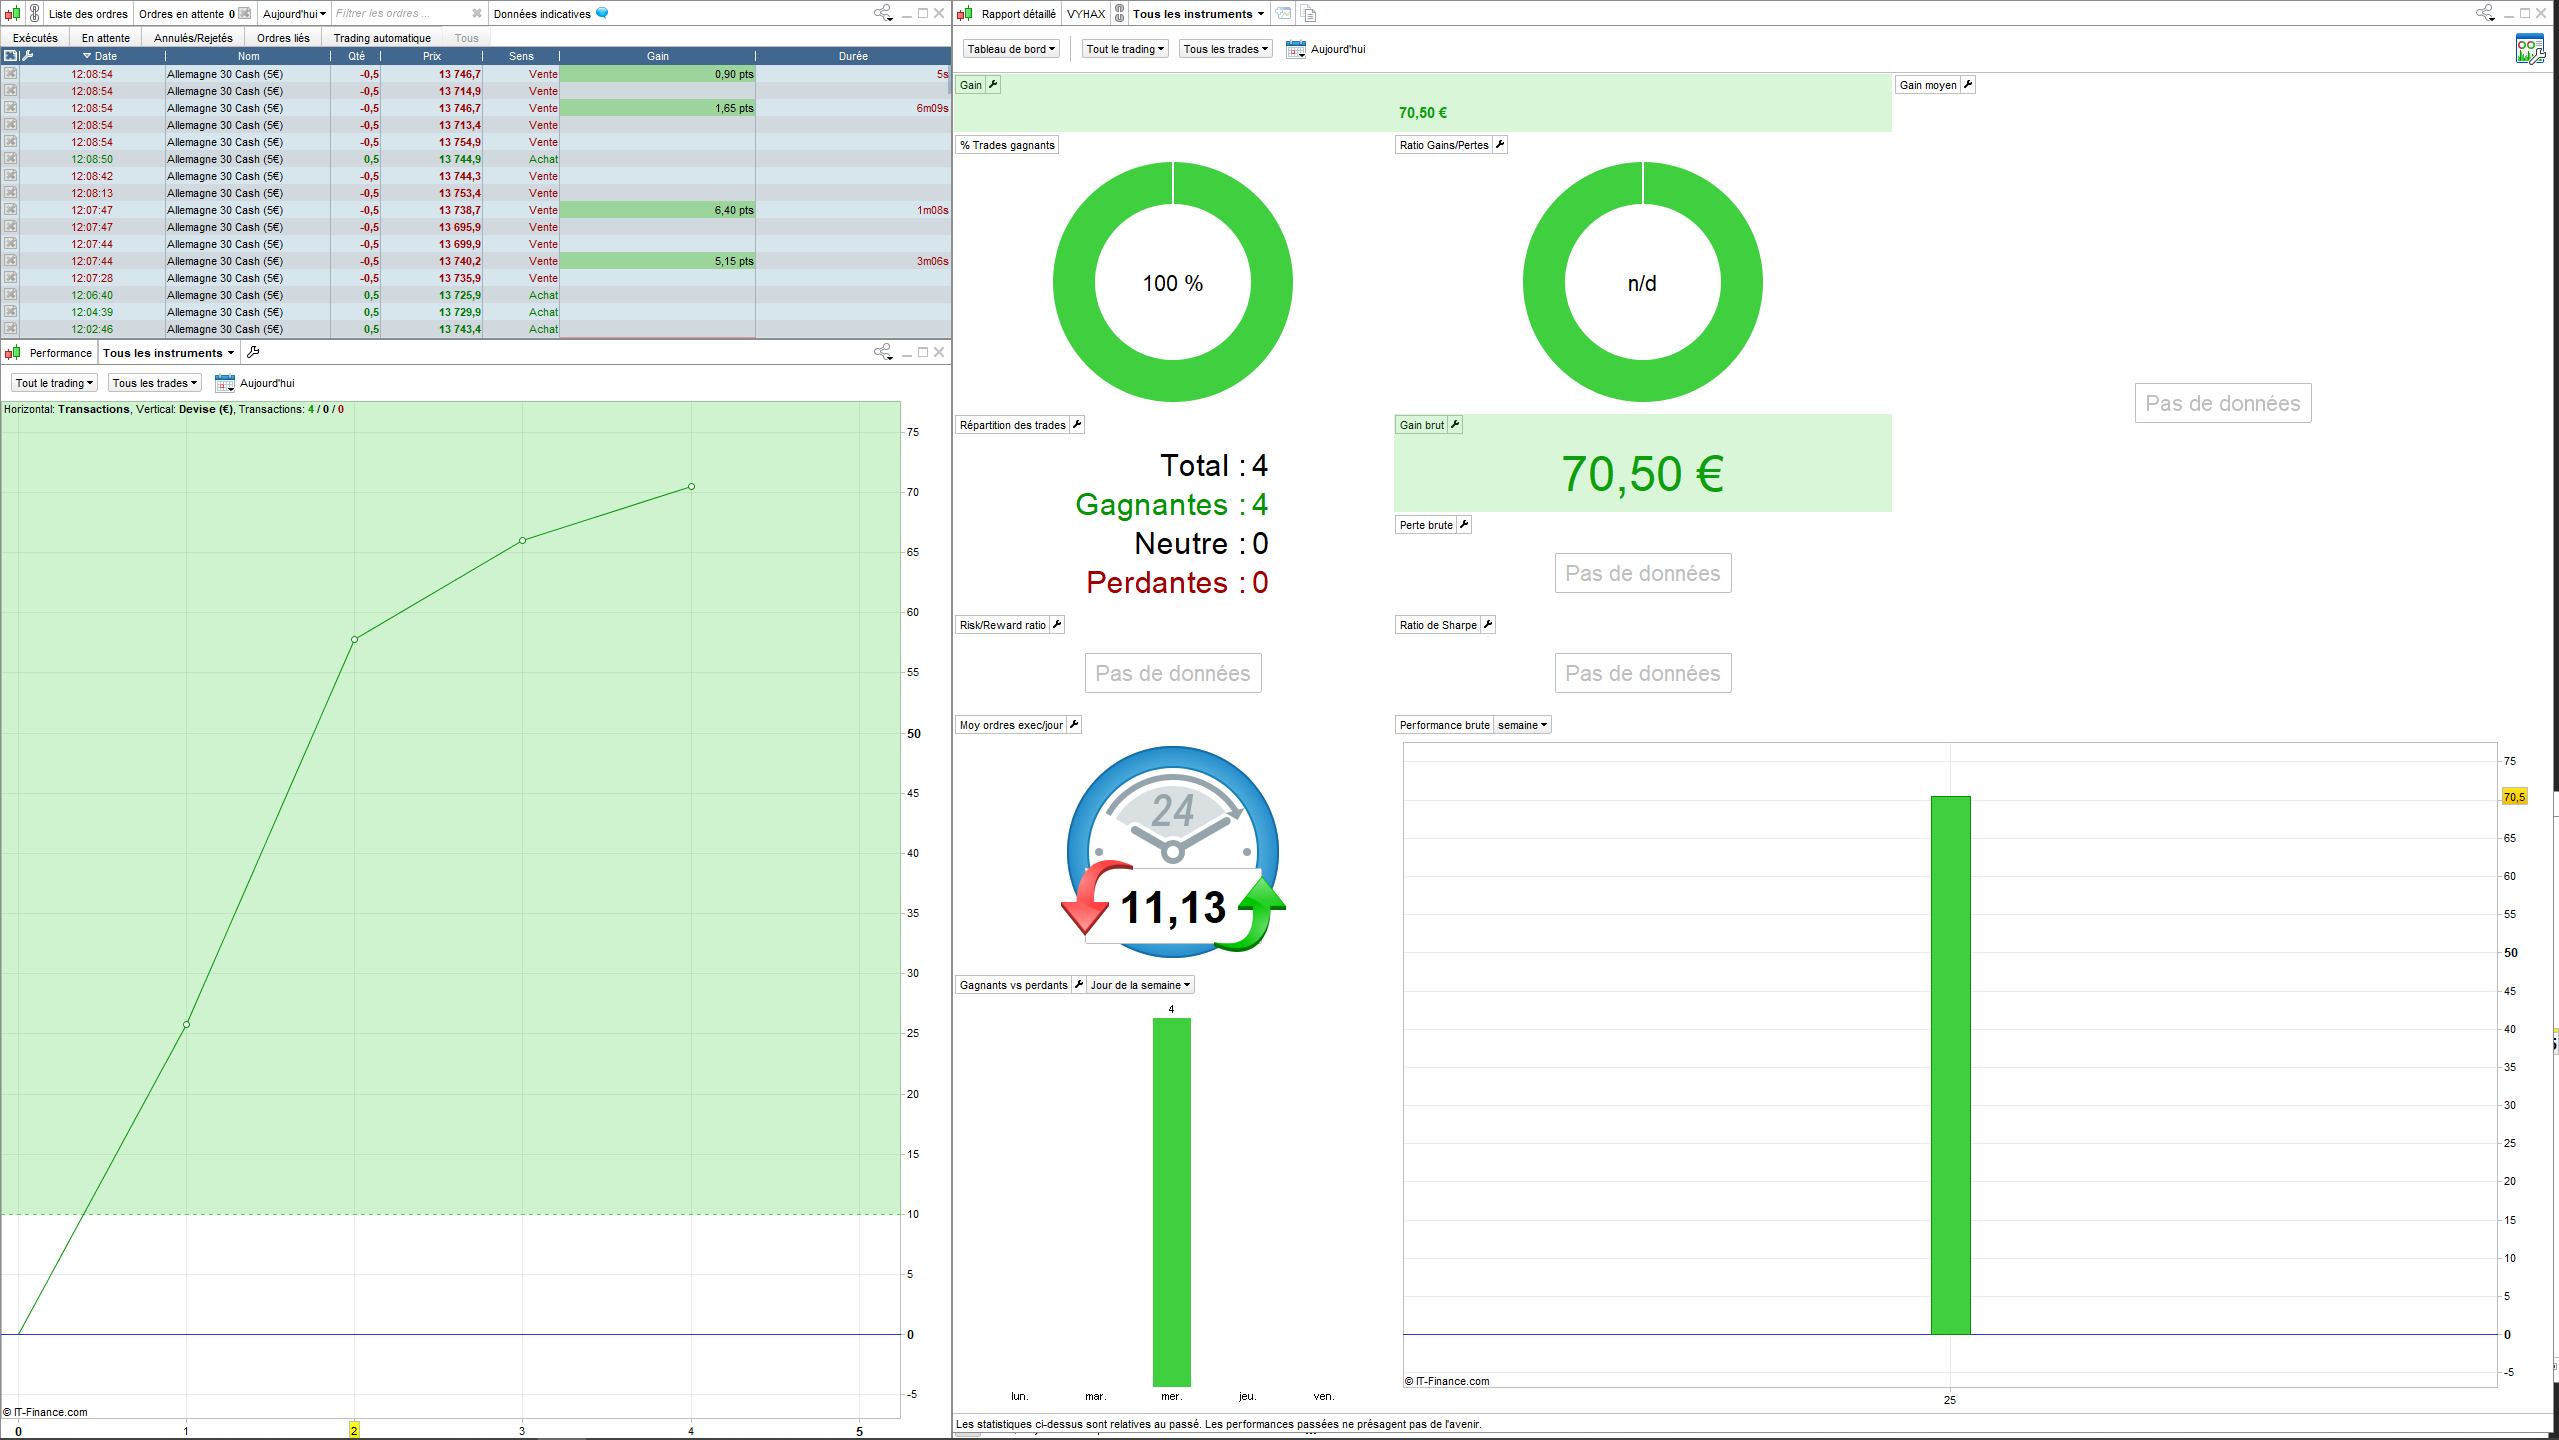Click chart image icon after Tous les instruments
2559x1440 pixels.
1283,14
